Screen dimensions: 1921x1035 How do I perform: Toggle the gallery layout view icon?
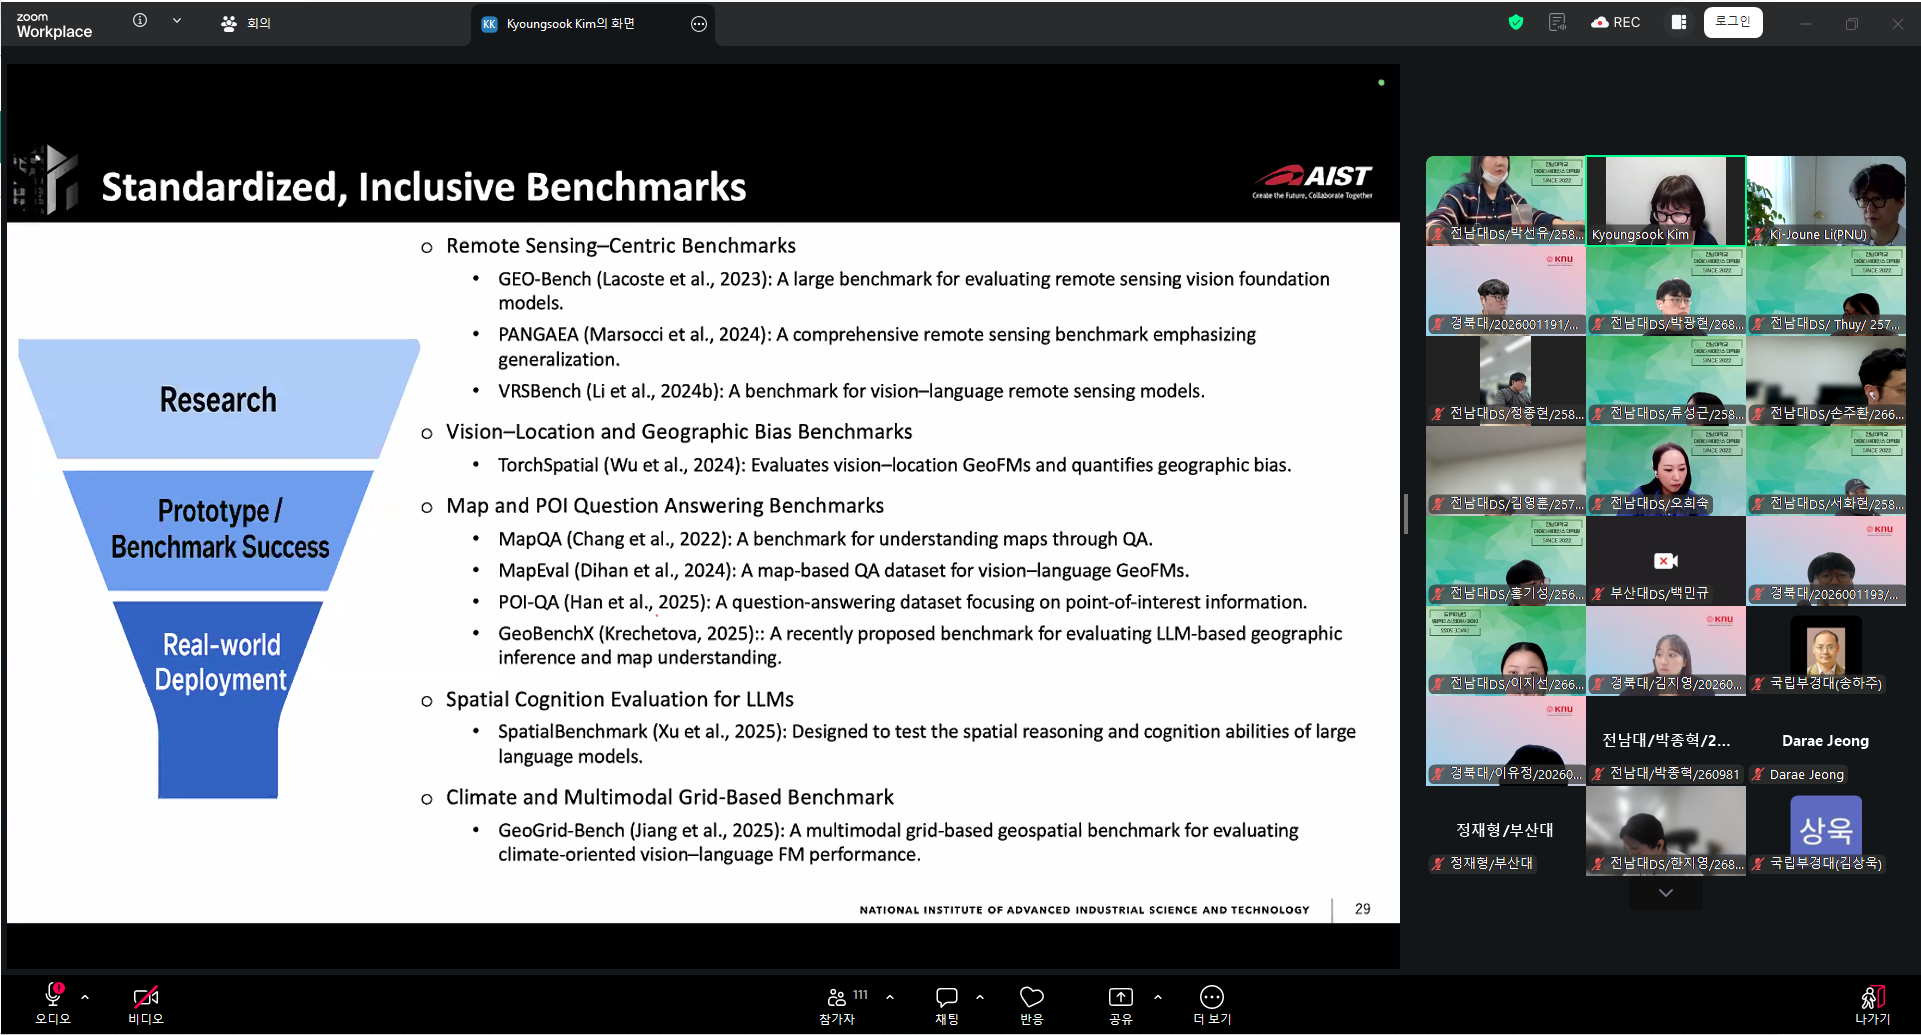(1678, 22)
